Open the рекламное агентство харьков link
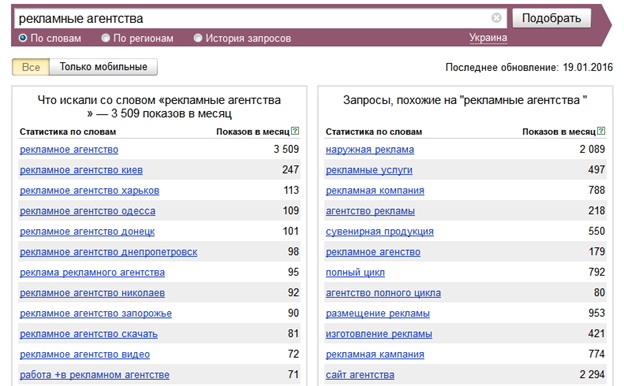This screenshot has height=386, width=624. (x=90, y=191)
